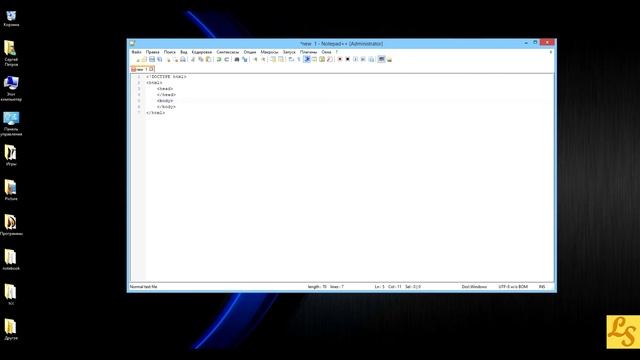This screenshot has width=640, height=360.
Task: Click the Redo toolbar icon
Action: point(227,60)
